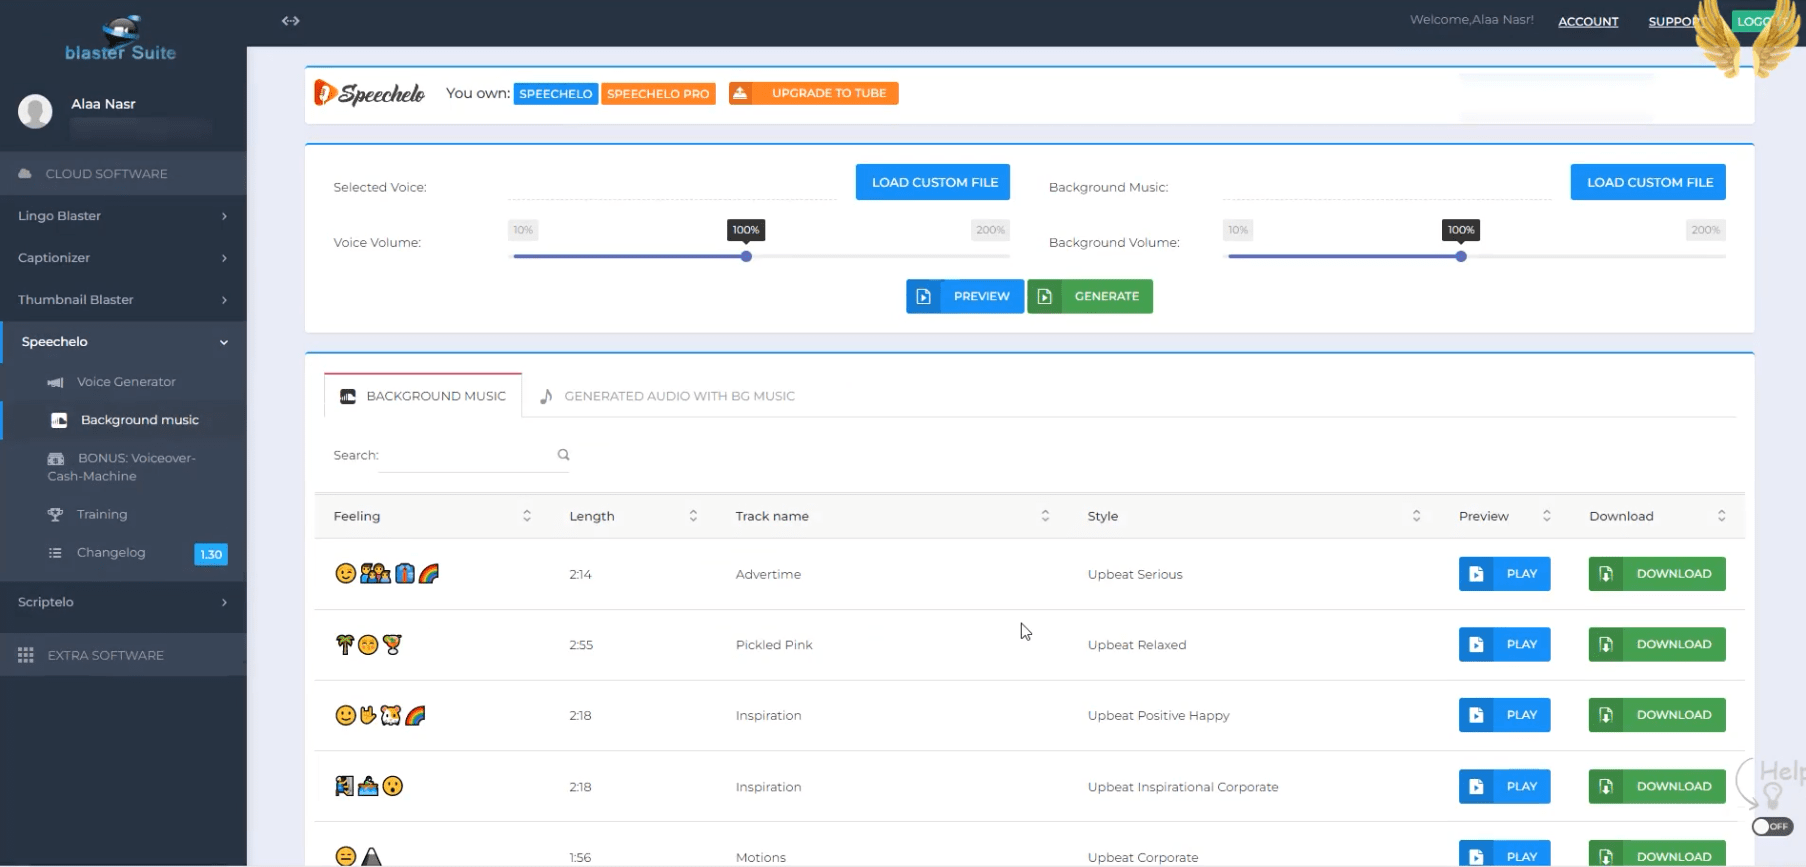Image resolution: width=1806 pixels, height=867 pixels.
Task: Click the Extra Software grid icon
Action: coord(26,655)
